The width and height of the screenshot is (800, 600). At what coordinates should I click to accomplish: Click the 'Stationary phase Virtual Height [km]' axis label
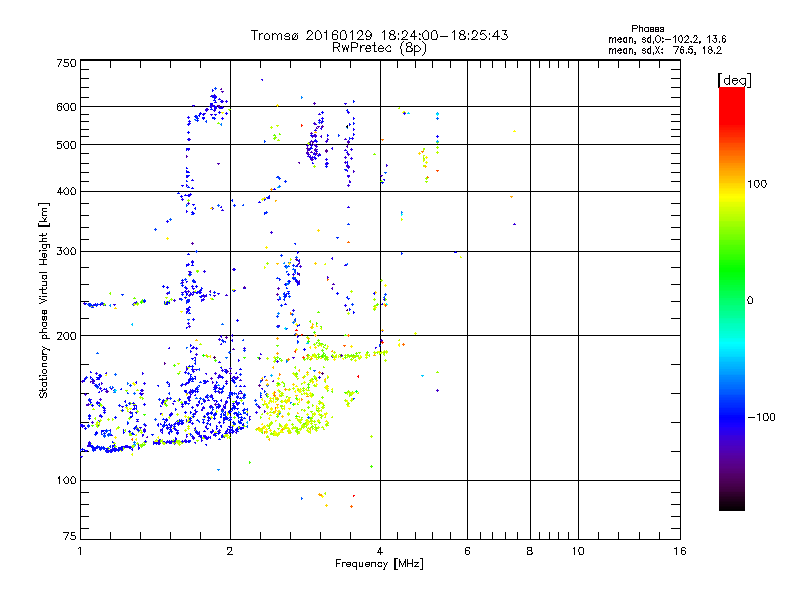(x=43, y=300)
